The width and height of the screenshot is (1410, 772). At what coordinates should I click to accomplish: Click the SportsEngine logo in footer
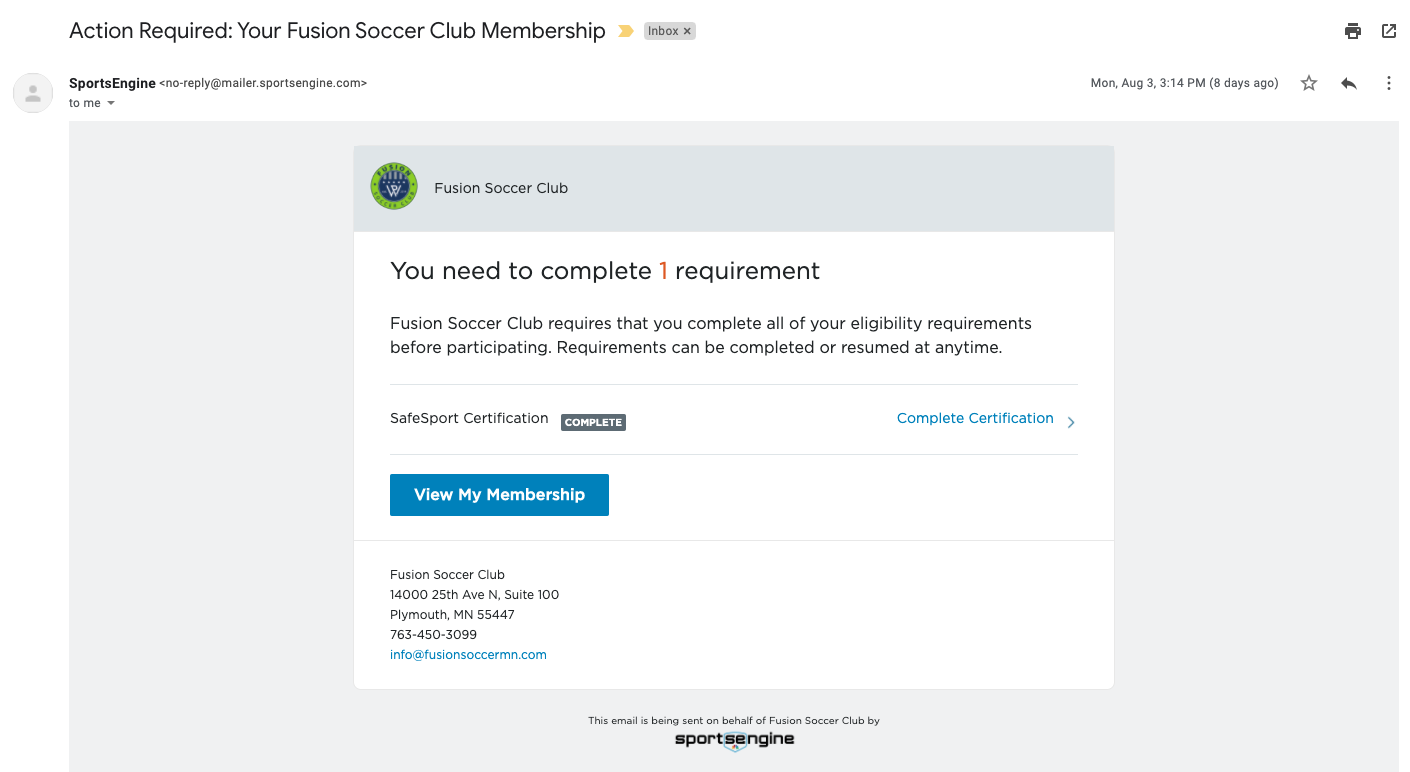734,740
